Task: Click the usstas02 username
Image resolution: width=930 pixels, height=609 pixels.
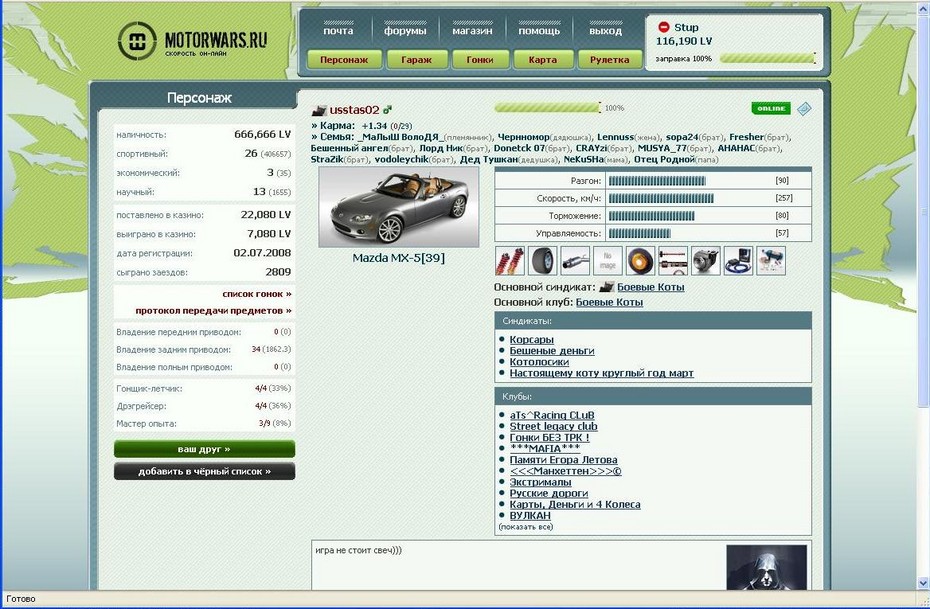Action: point(354,110)
